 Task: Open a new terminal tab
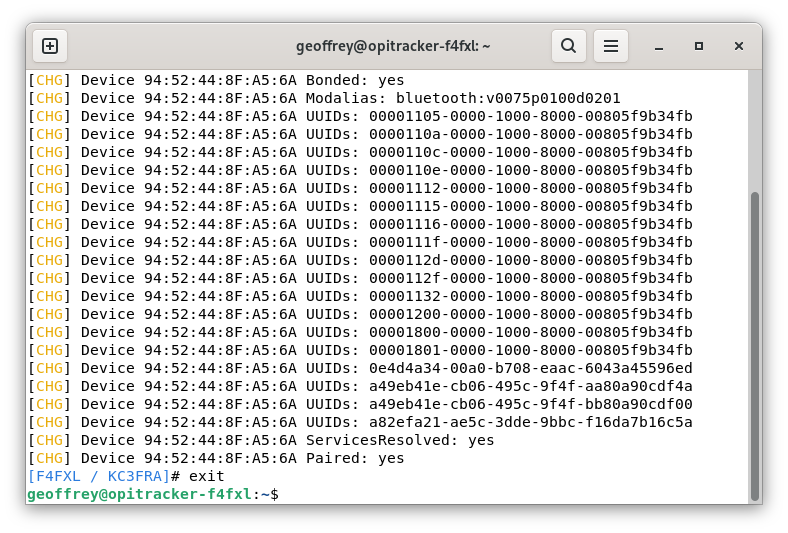50,46
